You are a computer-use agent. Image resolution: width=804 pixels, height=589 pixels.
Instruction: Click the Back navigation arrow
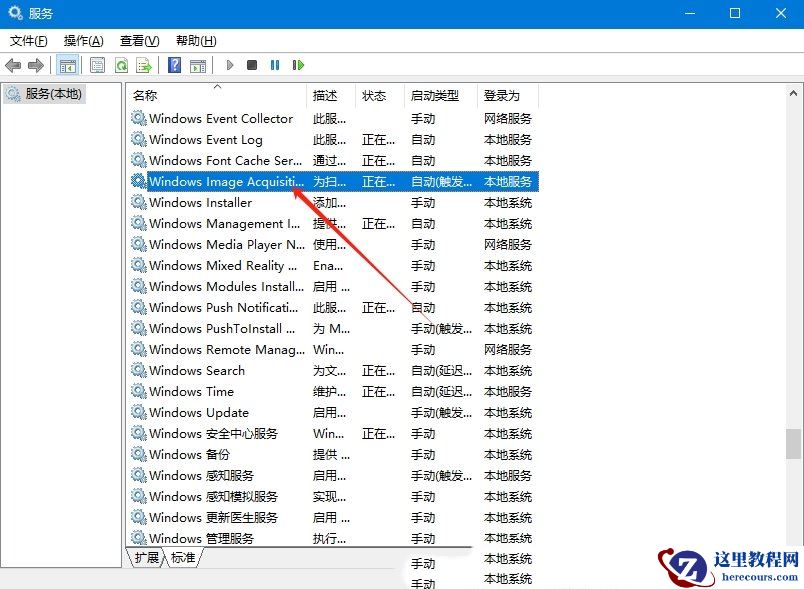pos(13,65)
